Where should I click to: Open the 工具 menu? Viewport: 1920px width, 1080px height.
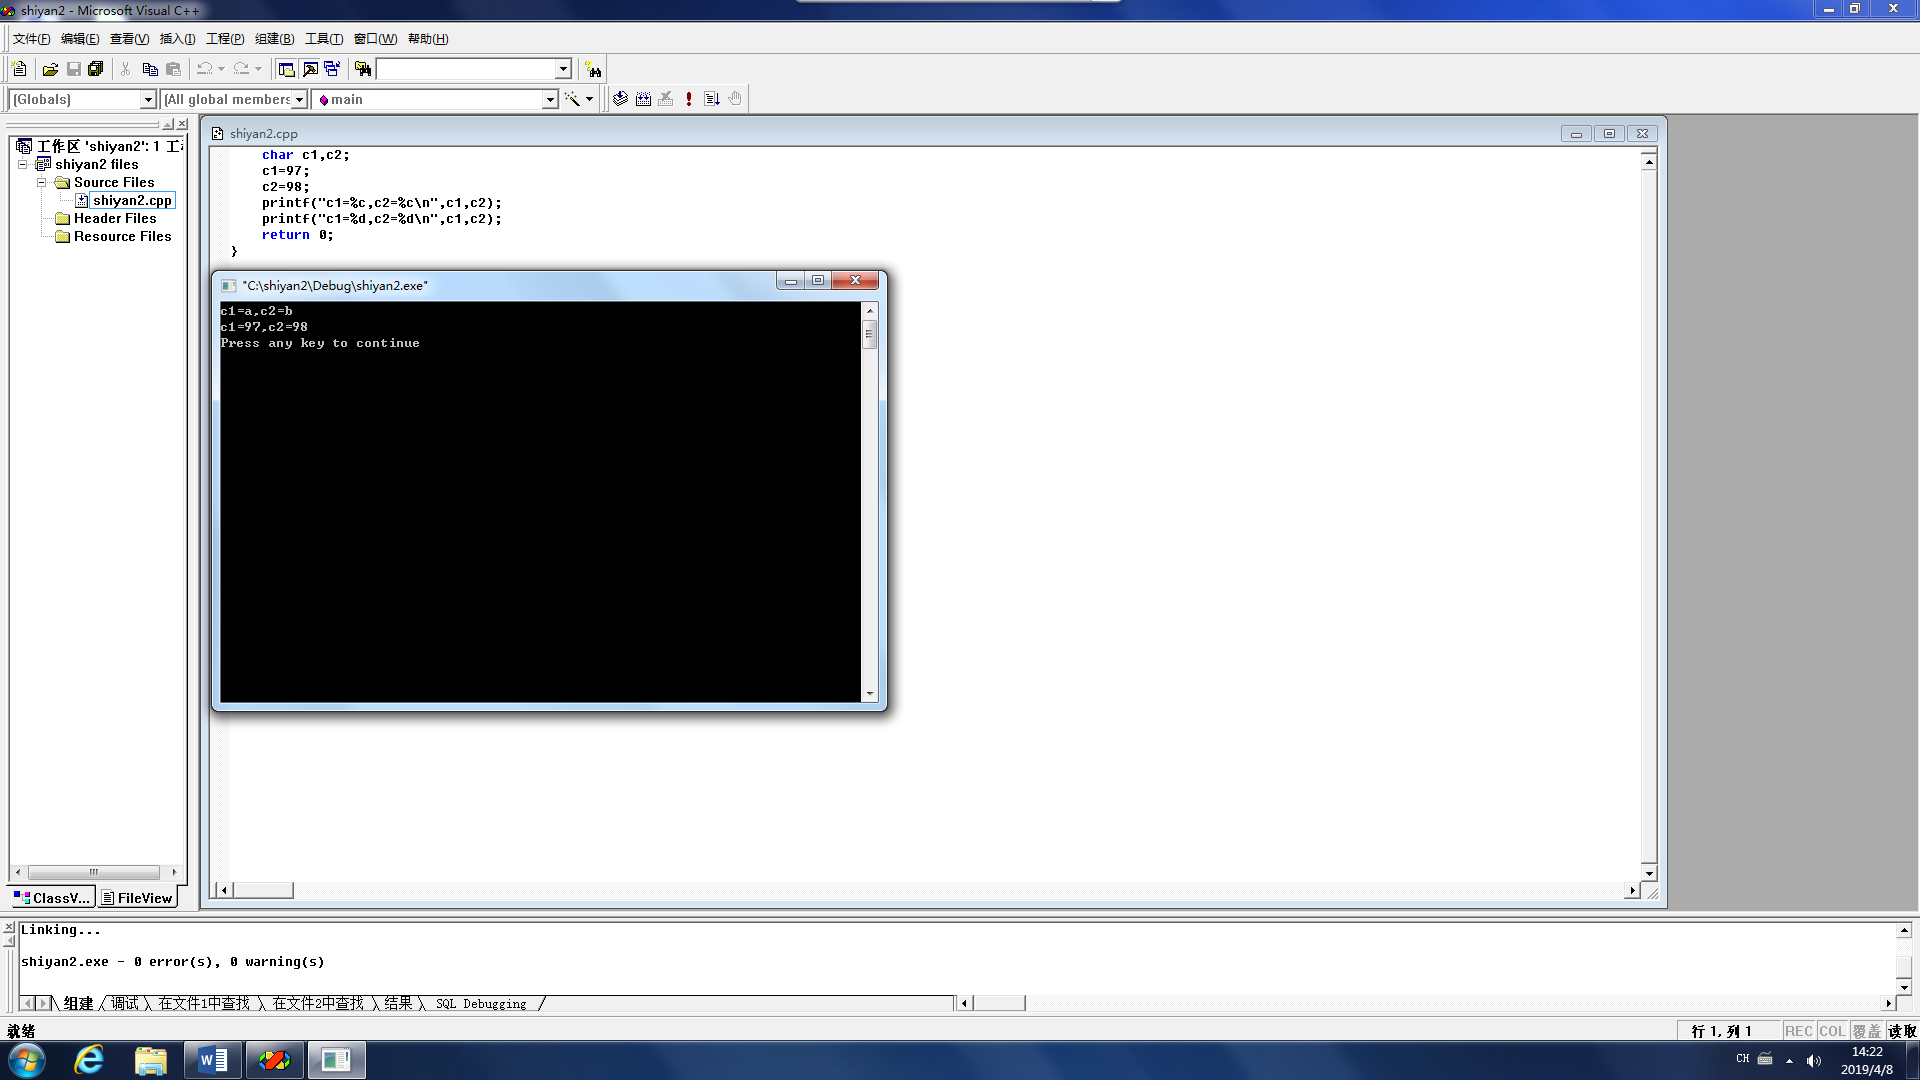click(x=324, y=39)
